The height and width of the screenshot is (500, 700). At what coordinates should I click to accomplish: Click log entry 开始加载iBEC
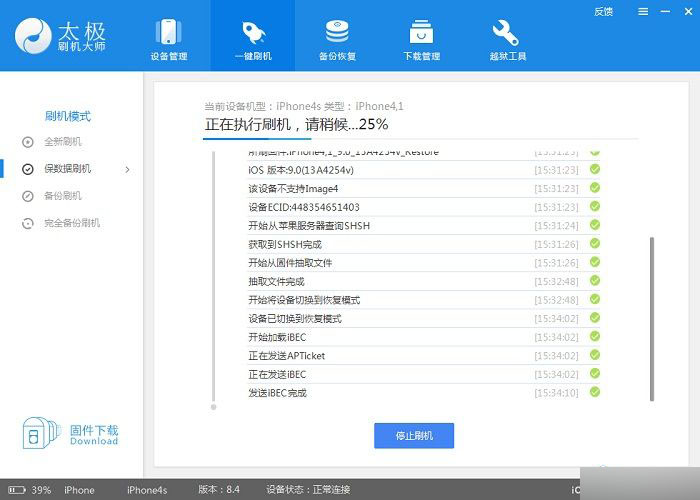tap(277, 338)
